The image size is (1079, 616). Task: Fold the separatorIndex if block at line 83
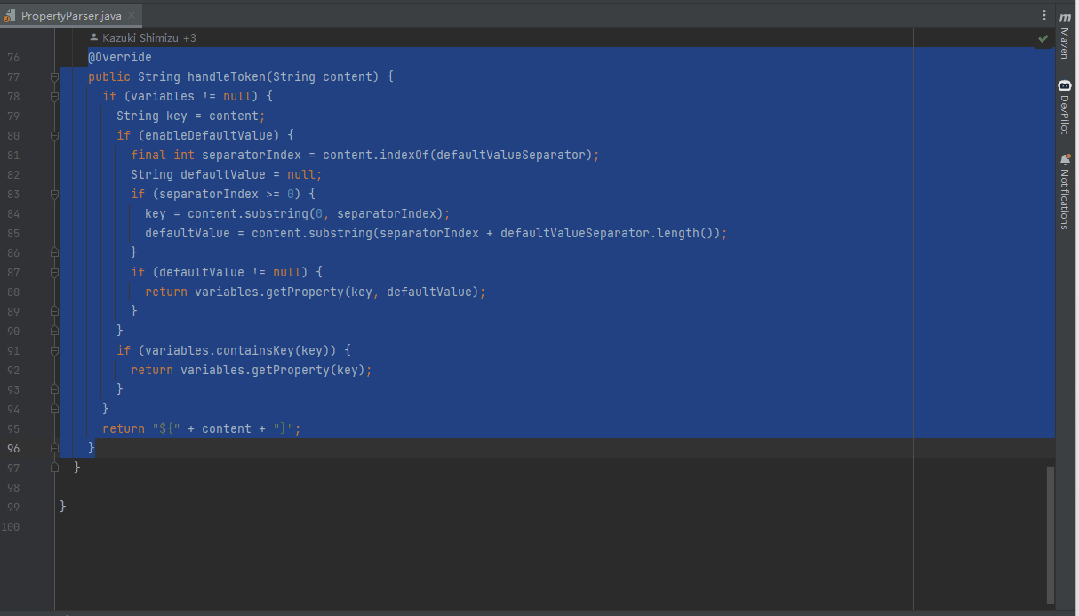tap(56, 194)
